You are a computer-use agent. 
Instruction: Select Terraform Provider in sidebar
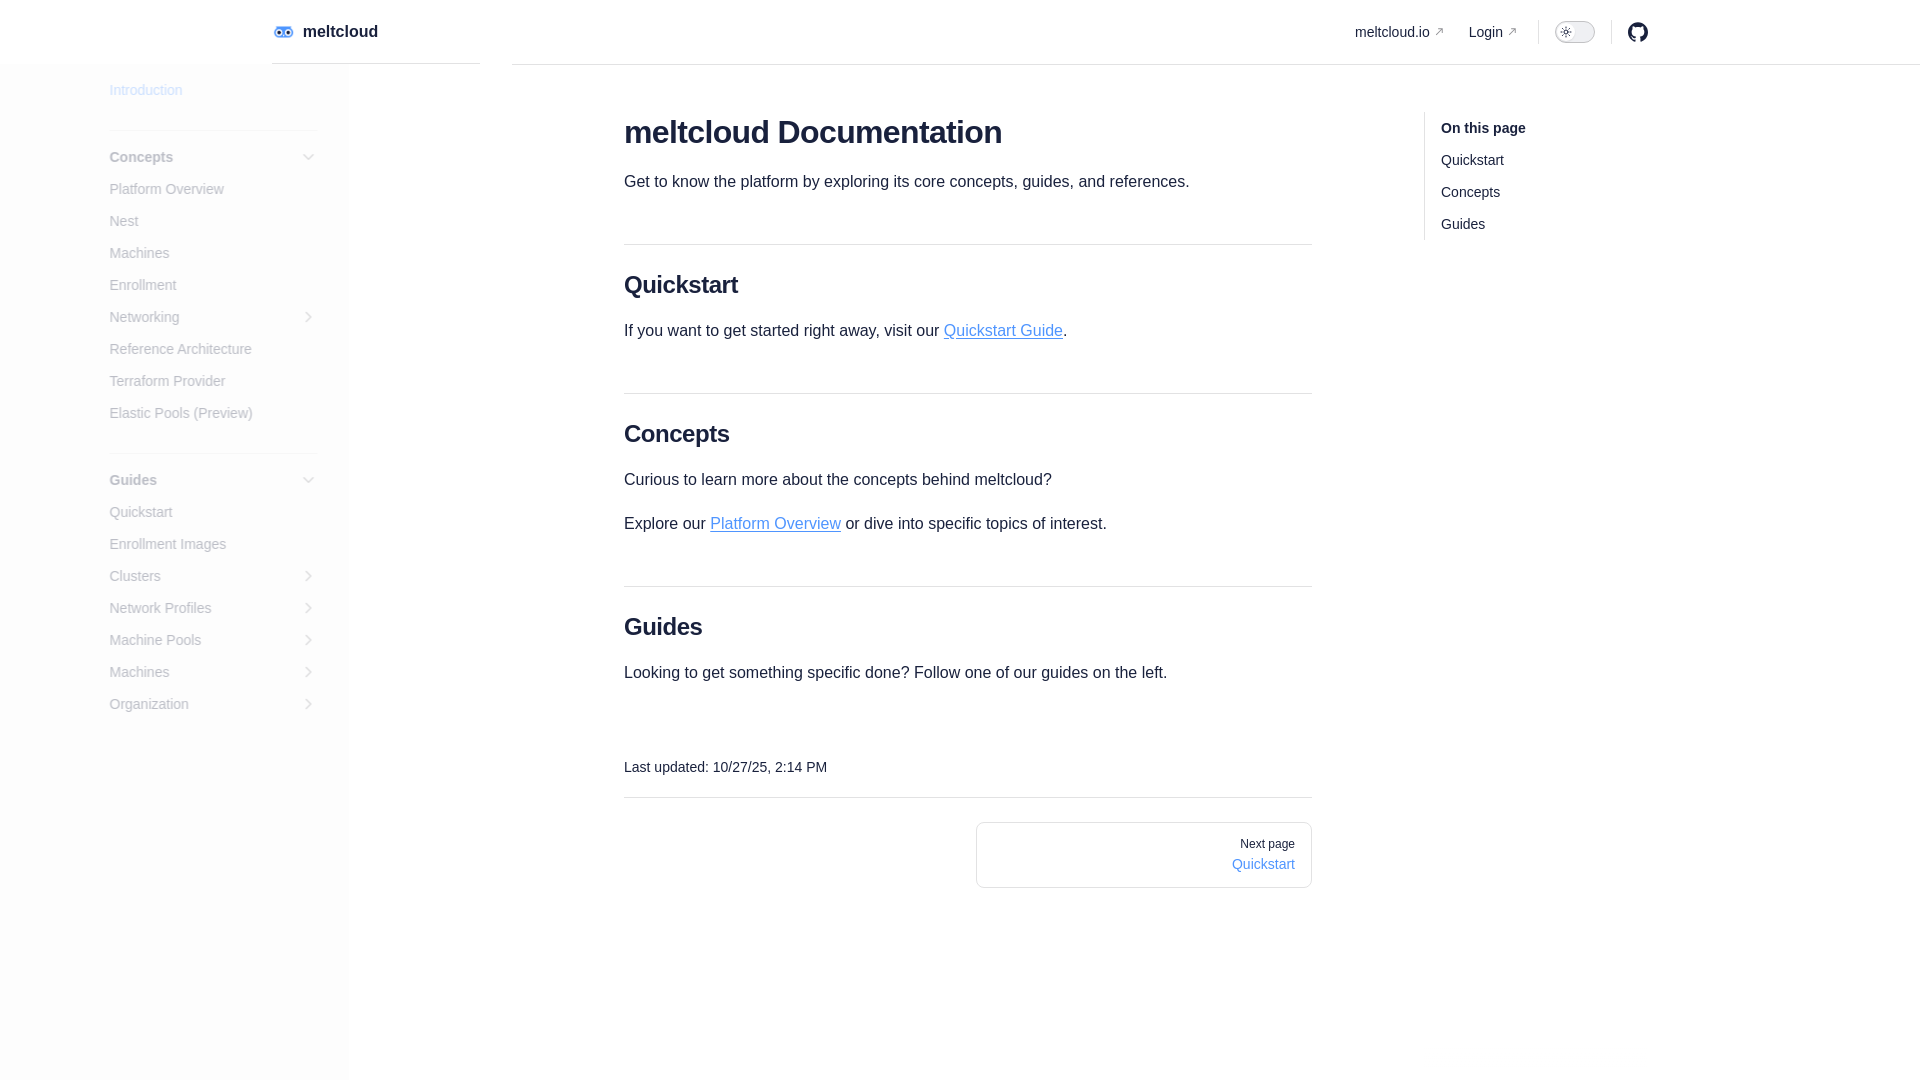[167, 381]
